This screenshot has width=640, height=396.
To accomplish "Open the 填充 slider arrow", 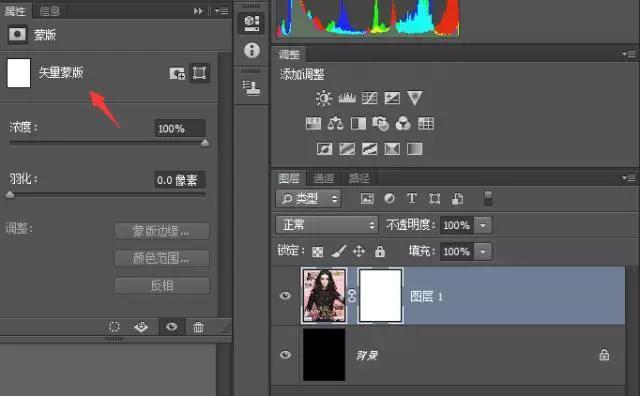I will [483, 251].
